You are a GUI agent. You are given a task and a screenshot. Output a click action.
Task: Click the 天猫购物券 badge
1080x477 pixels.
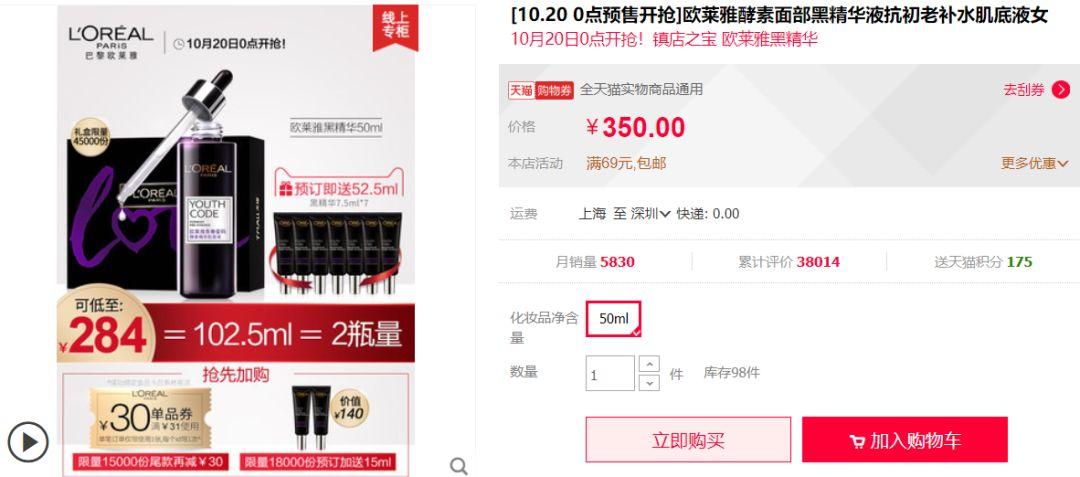point(541,89)
